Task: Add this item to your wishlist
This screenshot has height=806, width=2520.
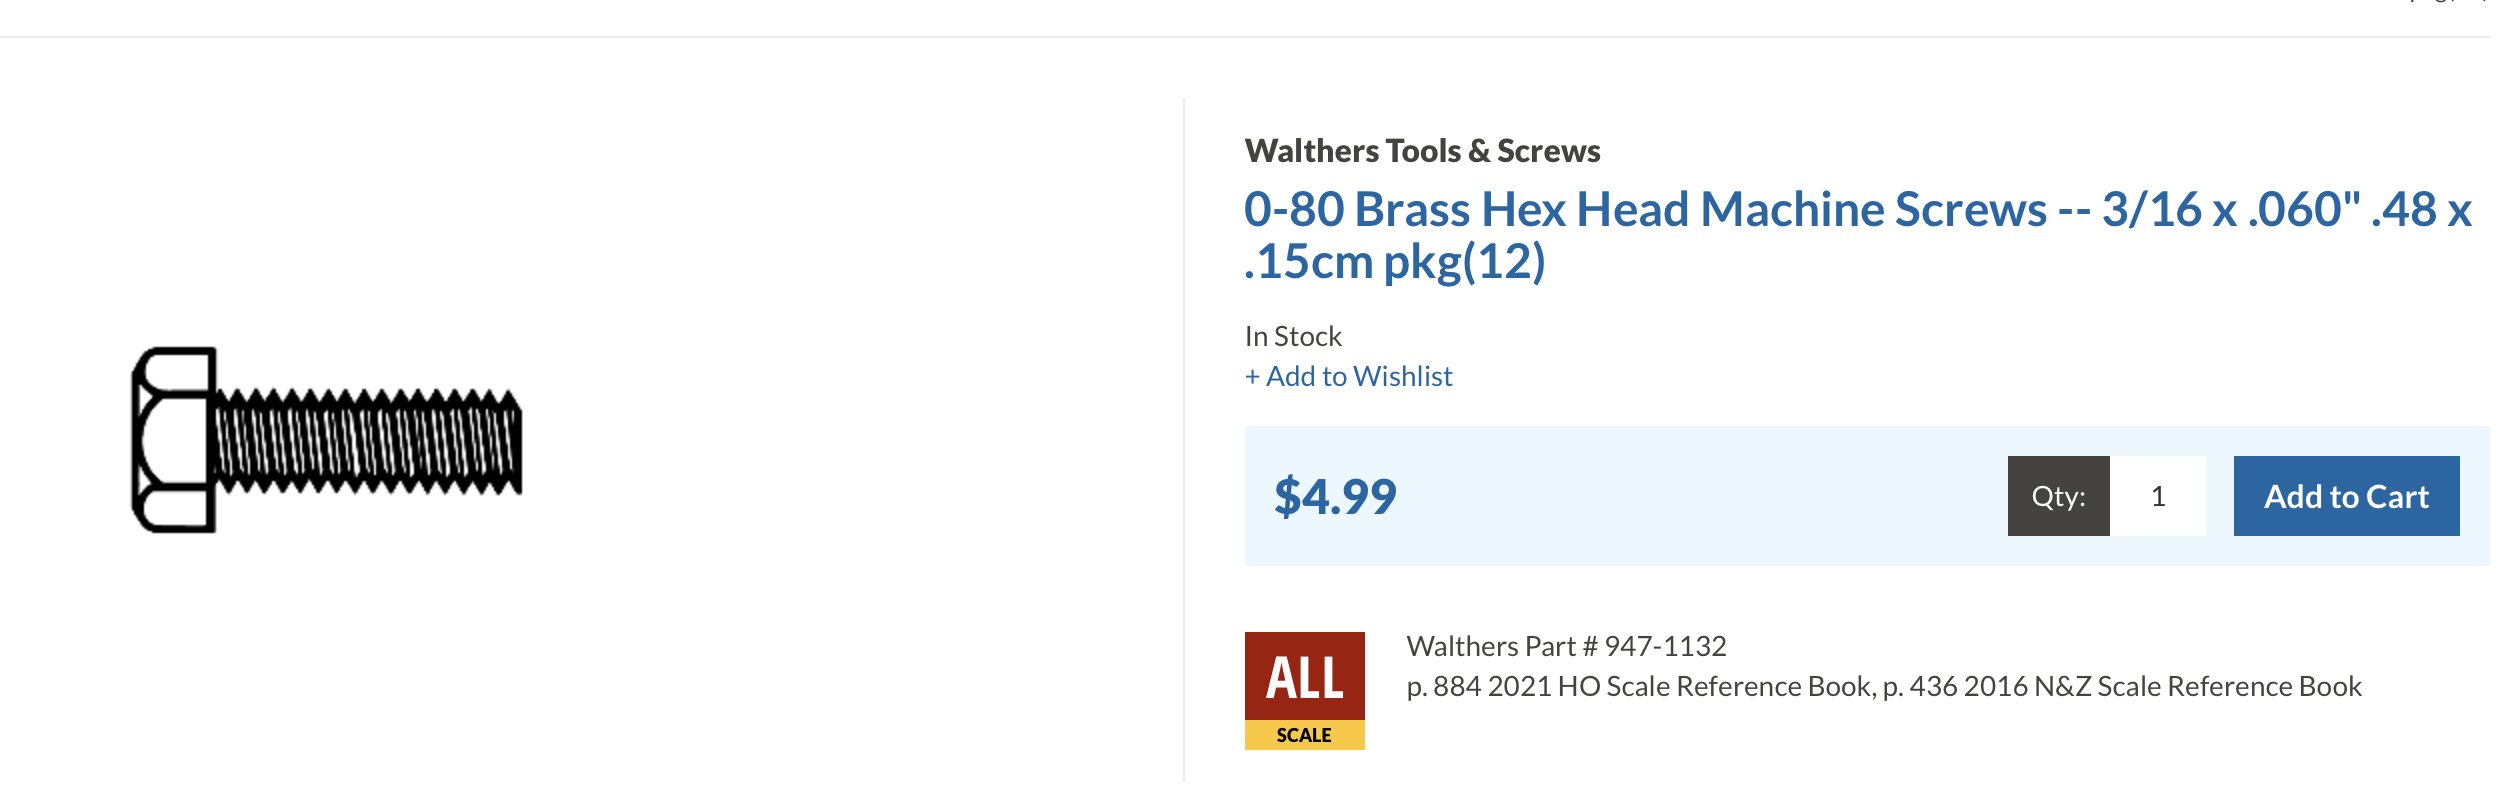Action: click(x=1348, y=376)
